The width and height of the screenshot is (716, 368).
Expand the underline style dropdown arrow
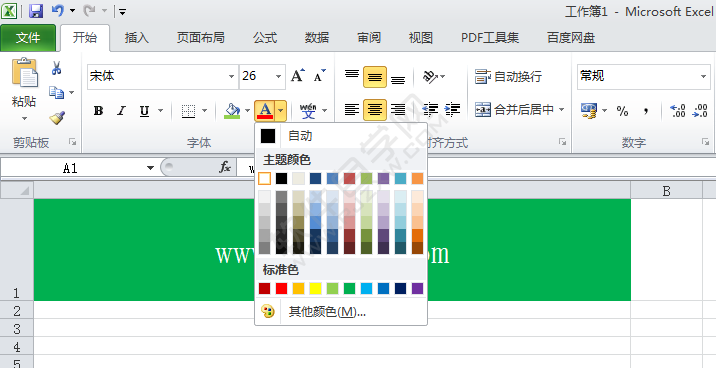click(x=160, y=110)
